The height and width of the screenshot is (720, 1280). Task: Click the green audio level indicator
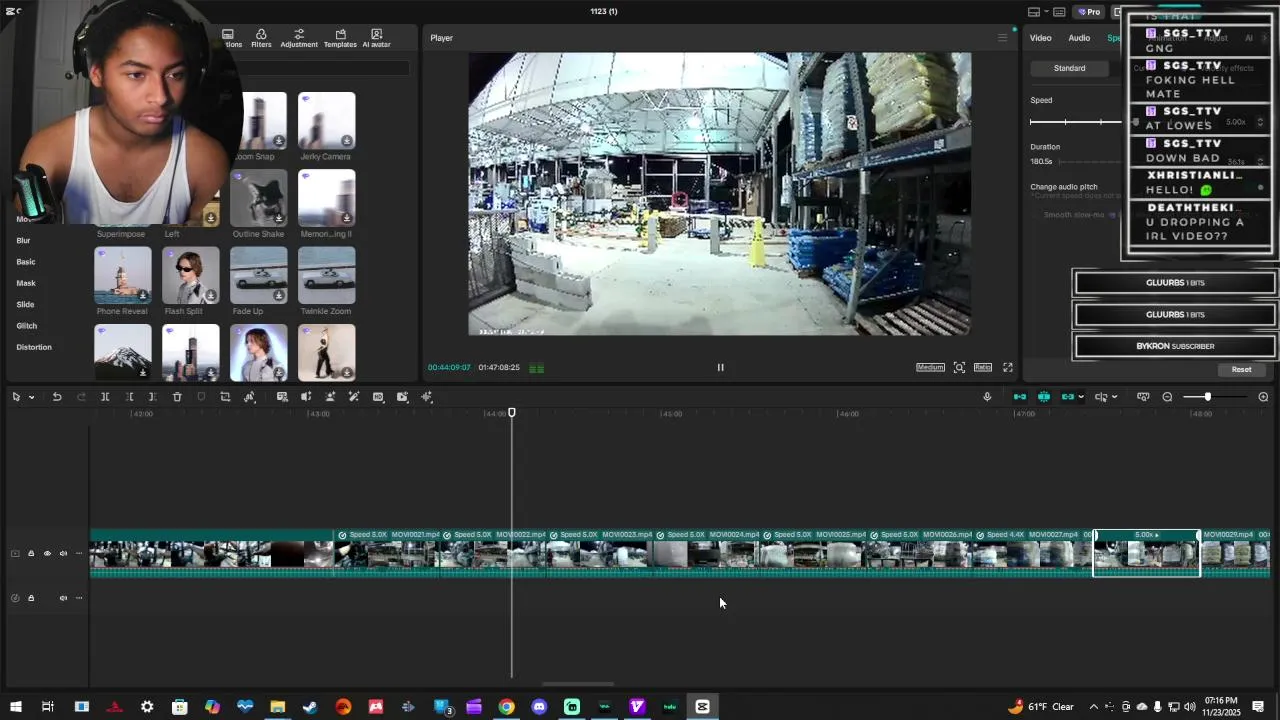coord(536,368)
